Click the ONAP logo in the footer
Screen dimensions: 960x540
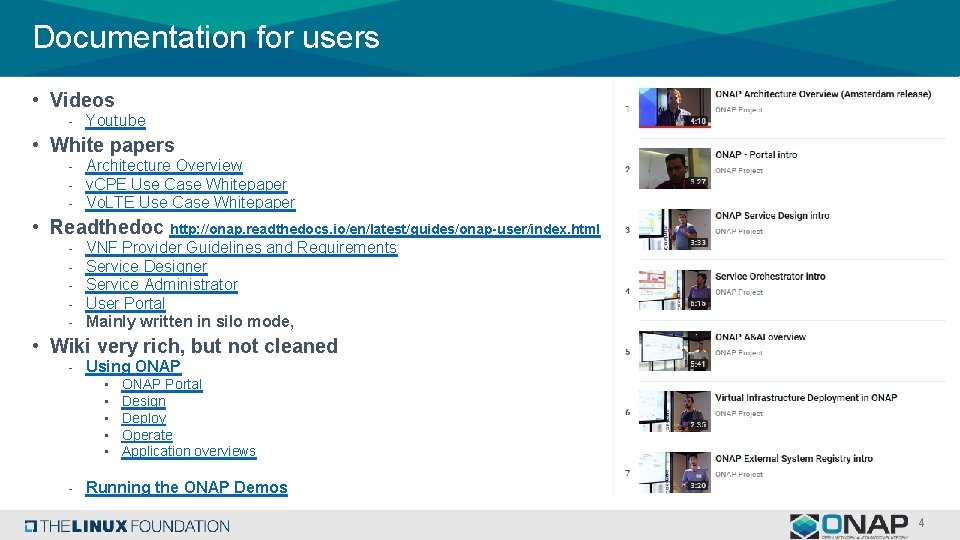pos(849,526)
